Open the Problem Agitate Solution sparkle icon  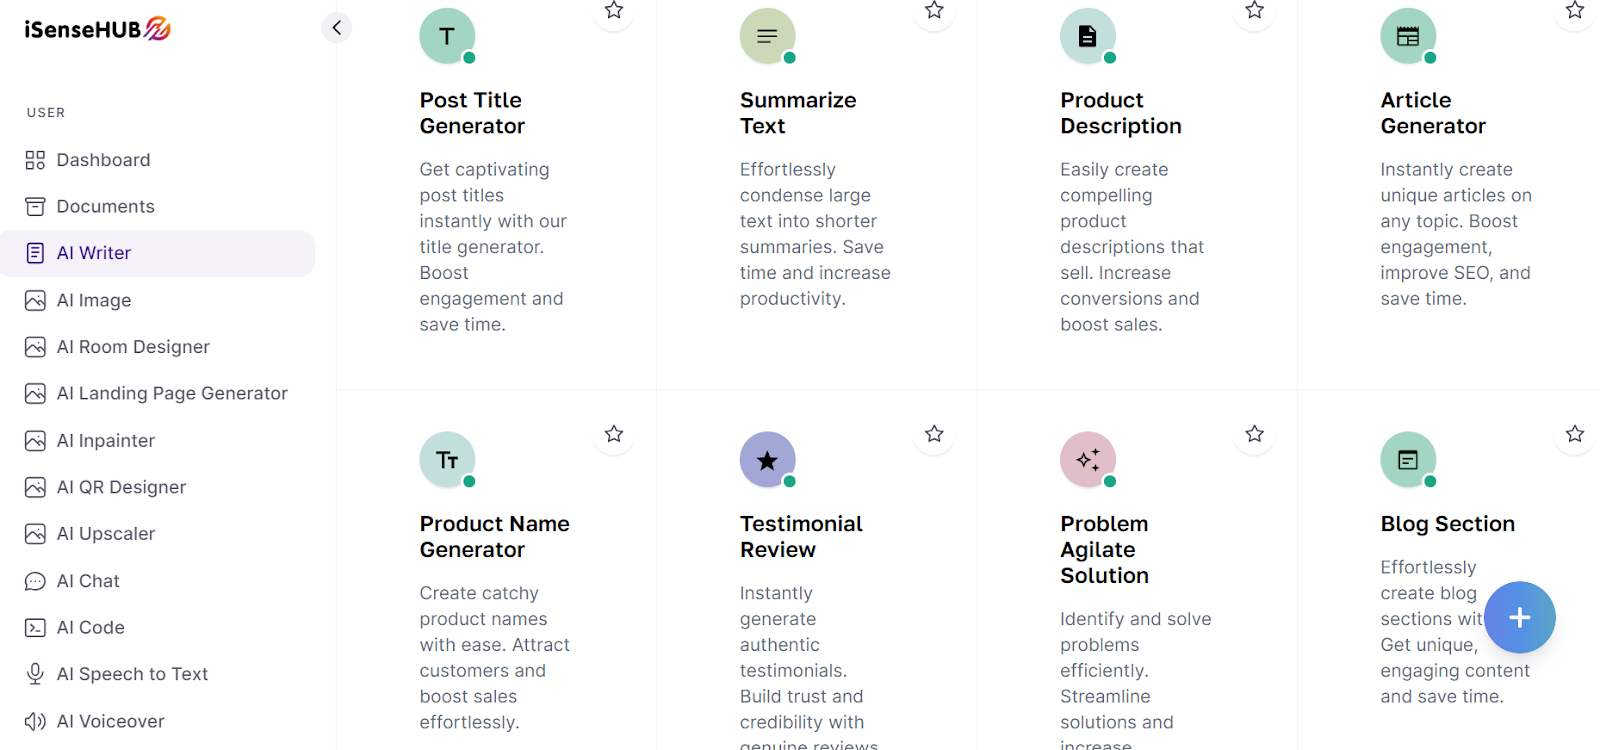click(x=1088, y=460)
